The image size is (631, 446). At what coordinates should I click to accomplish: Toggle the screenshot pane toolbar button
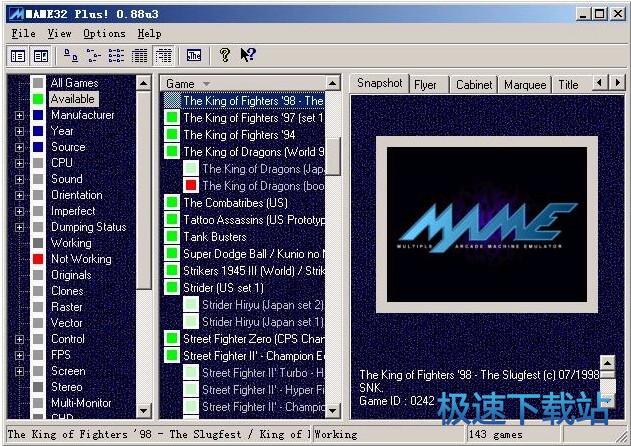click(x=41, y=56)
